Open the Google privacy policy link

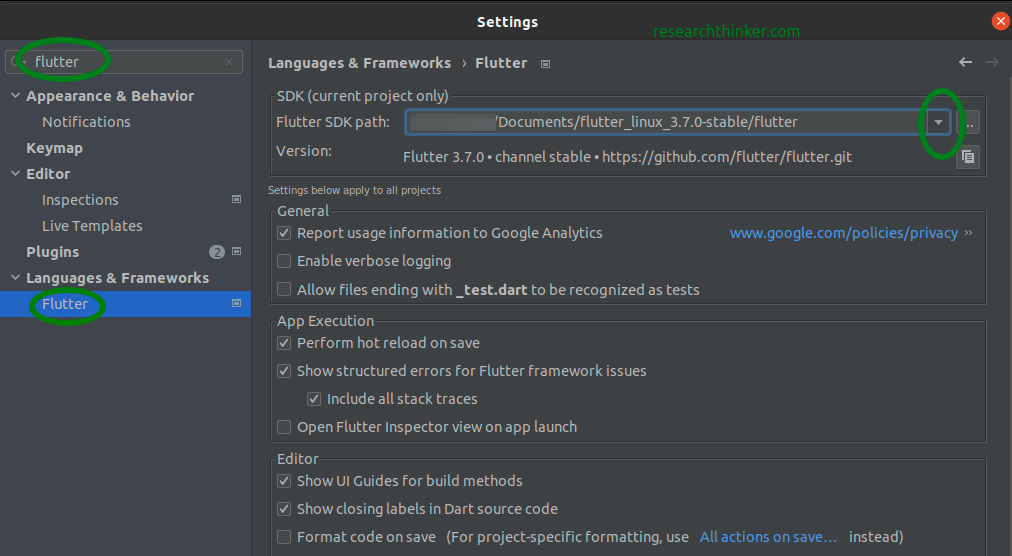[x=844, y=233]
